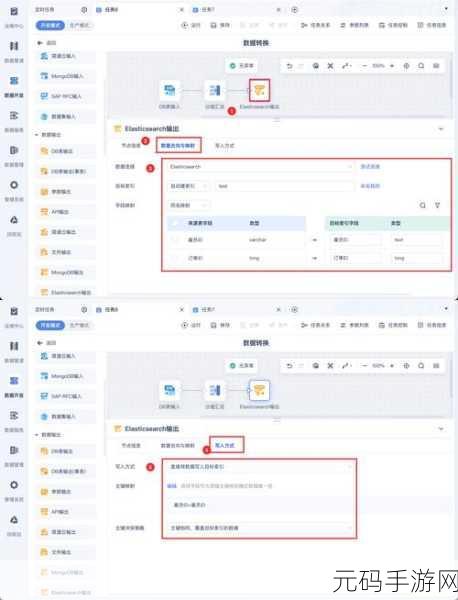The image size is (458, 600).
Task: Click the rightmost grid icon on upper canvas toolbar
Action: click(x=436, y=66)
